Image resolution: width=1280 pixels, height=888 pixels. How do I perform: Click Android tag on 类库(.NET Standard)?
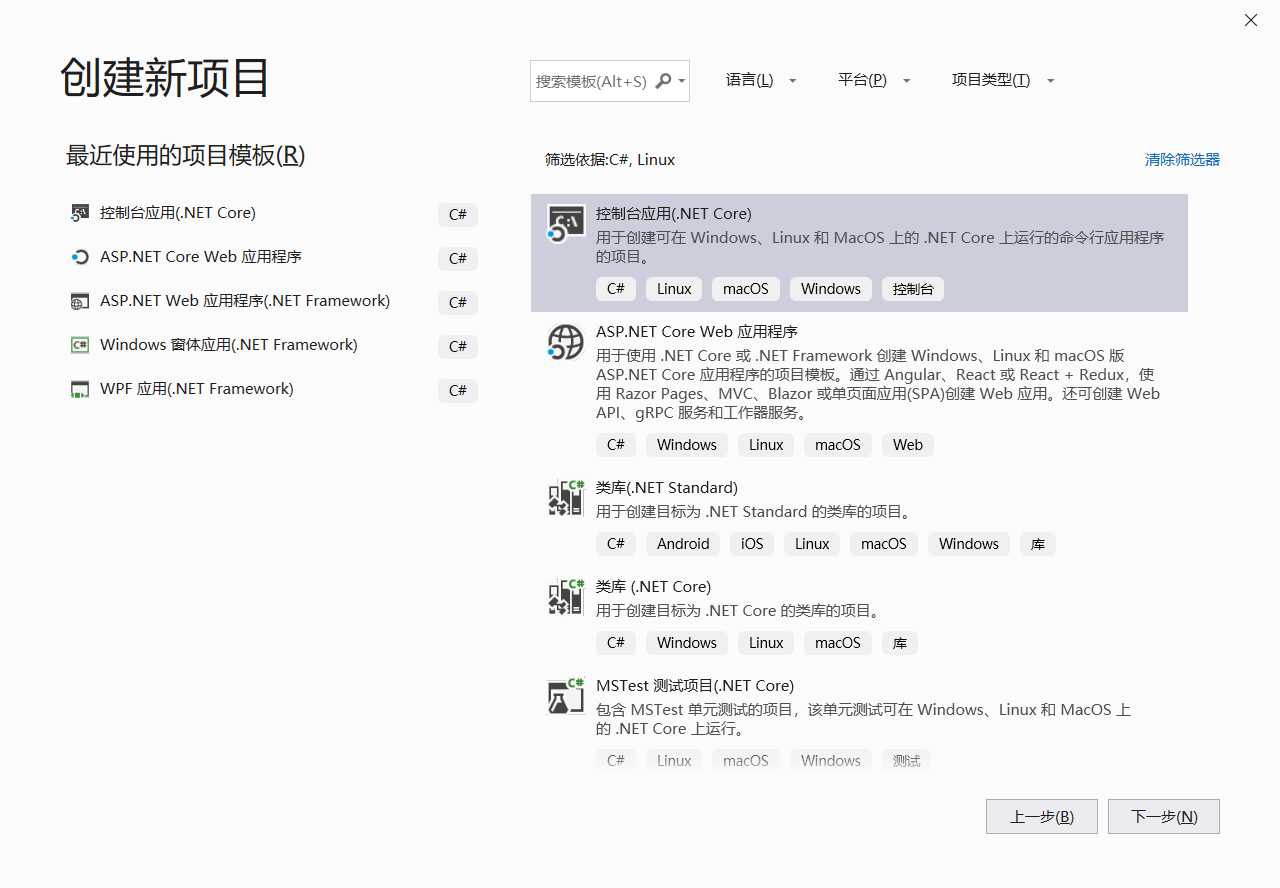pos(683,543)
